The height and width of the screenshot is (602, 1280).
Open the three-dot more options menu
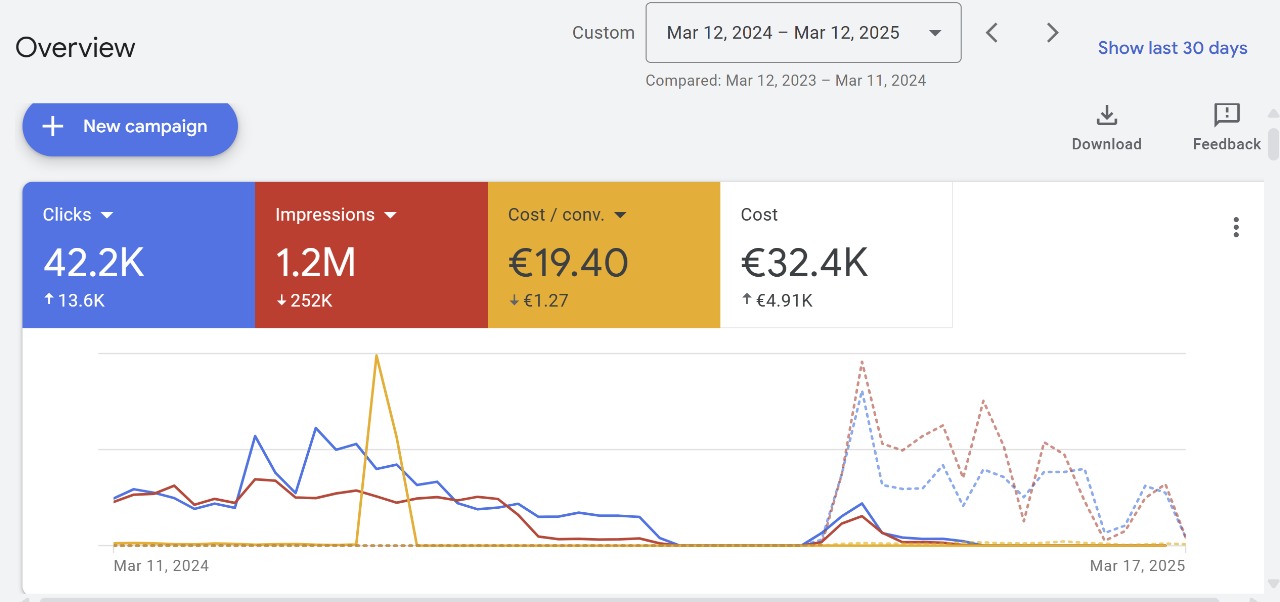tap(1236, 227)
